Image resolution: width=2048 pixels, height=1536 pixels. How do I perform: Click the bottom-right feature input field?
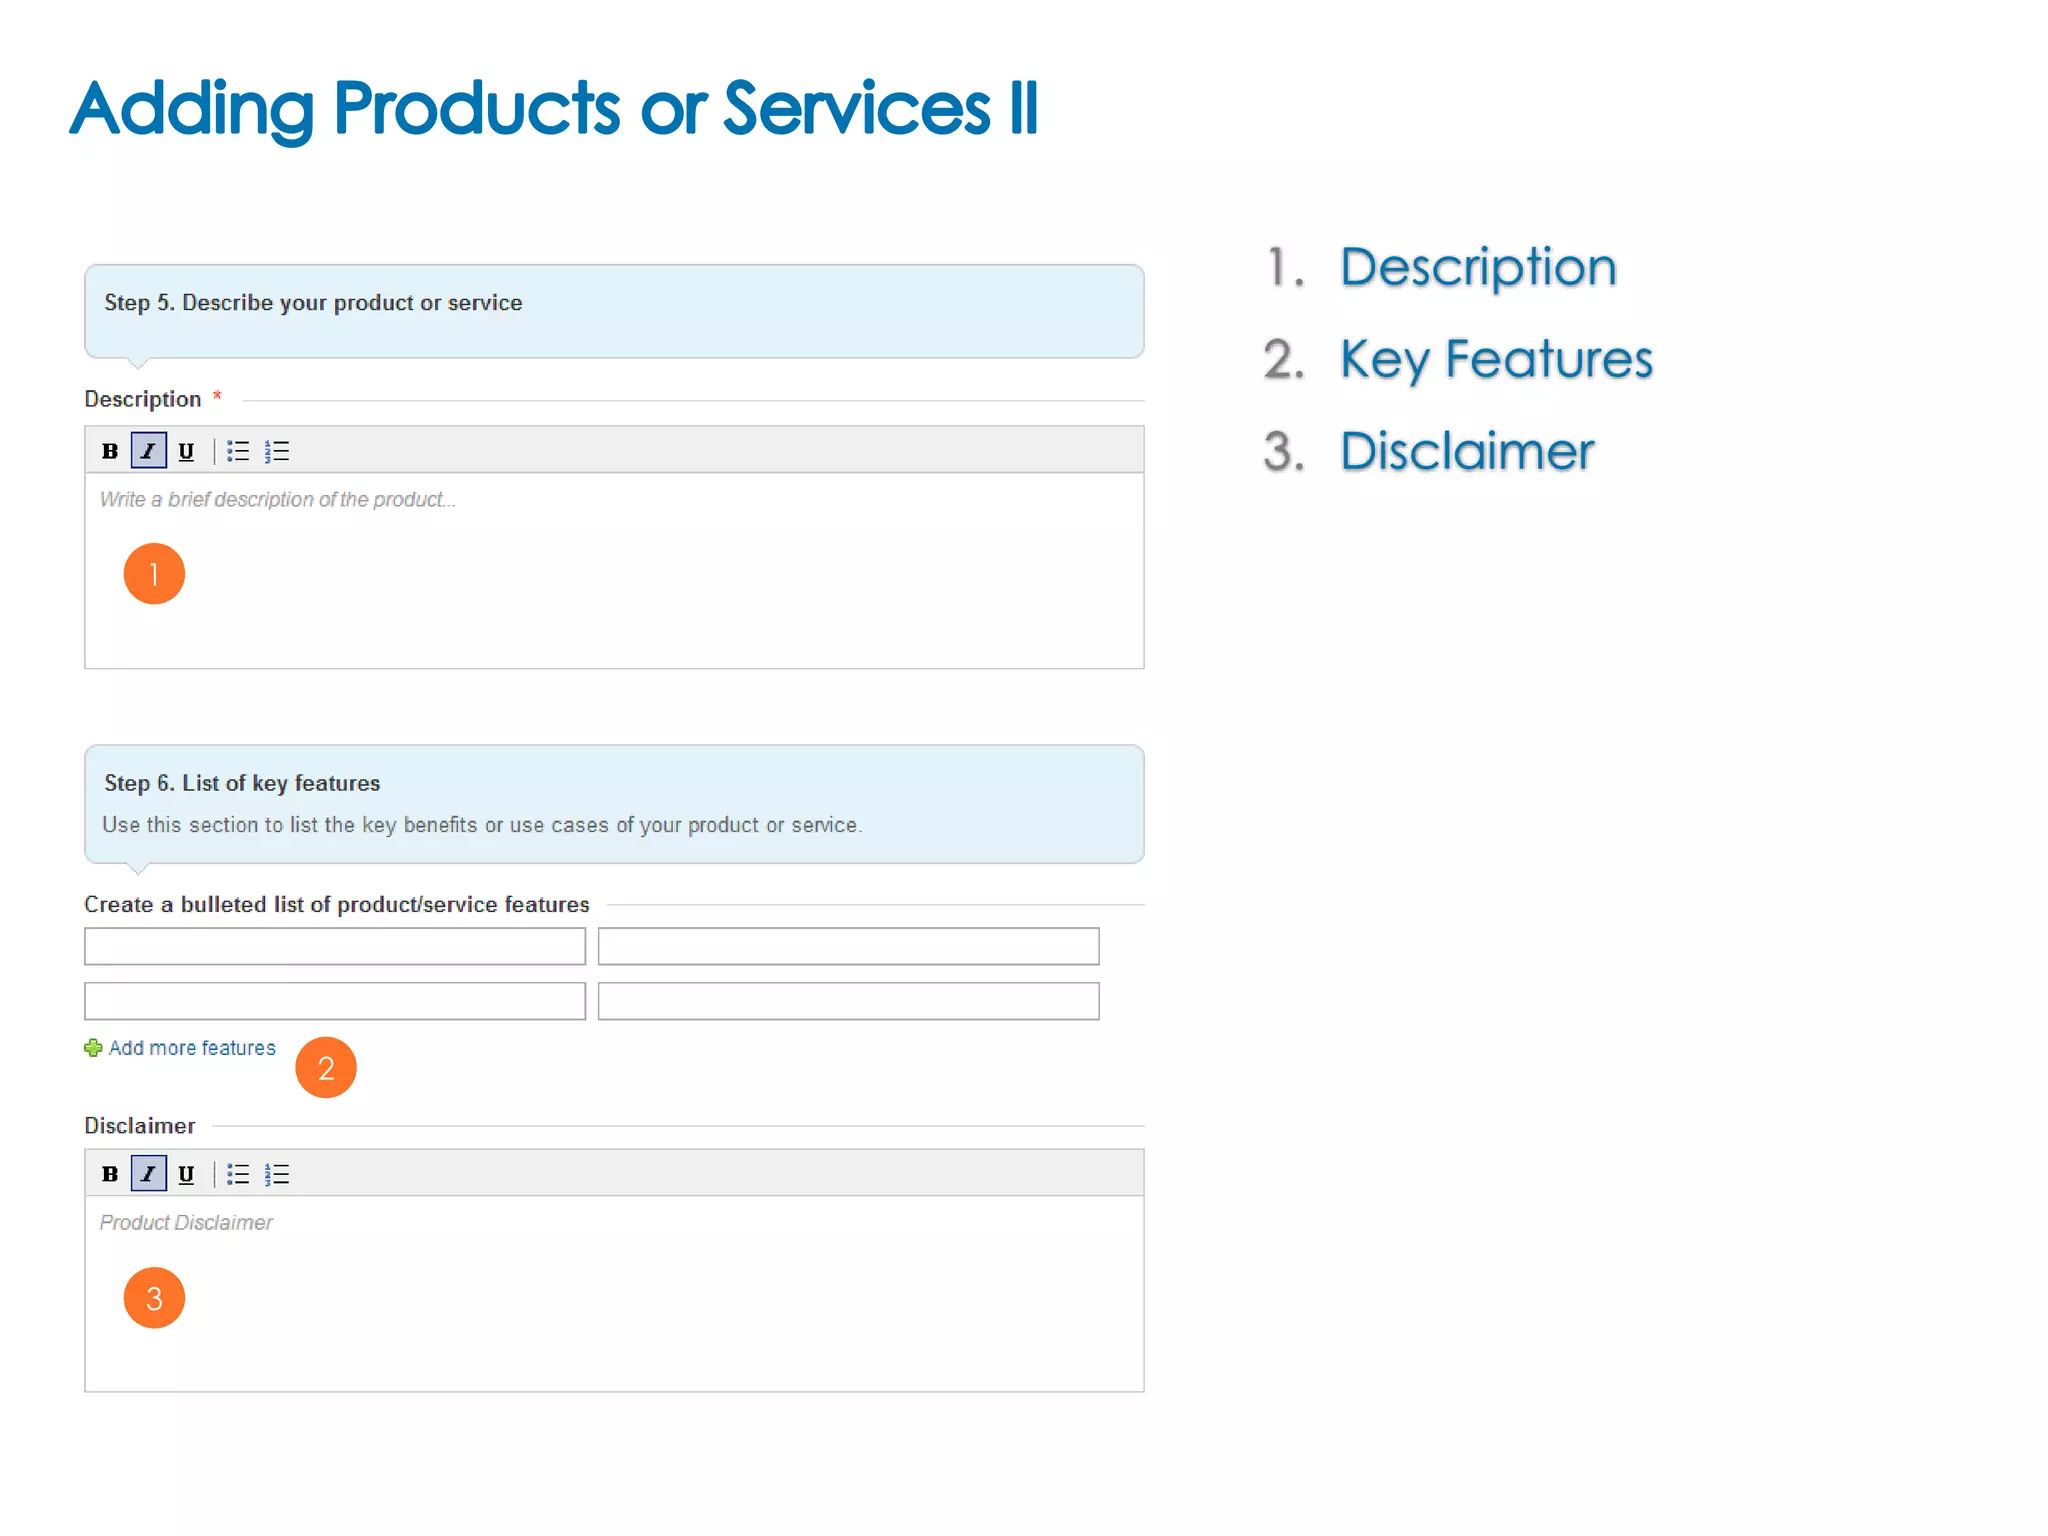coord(848,1001)
